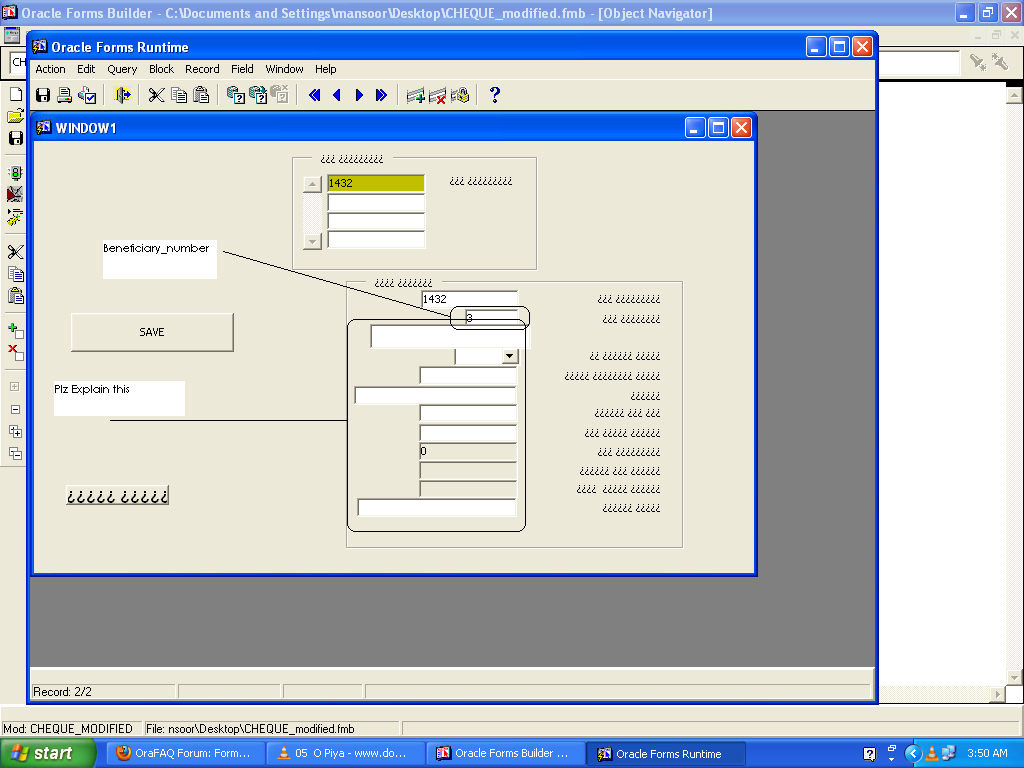Switch to OraFAQ Forum taskbar item

[185, 754]
